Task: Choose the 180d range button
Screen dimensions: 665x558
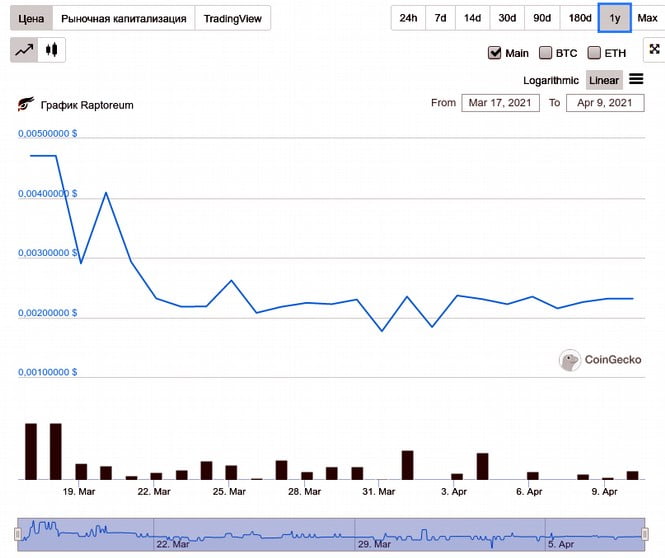Action: tap(580, 18)
